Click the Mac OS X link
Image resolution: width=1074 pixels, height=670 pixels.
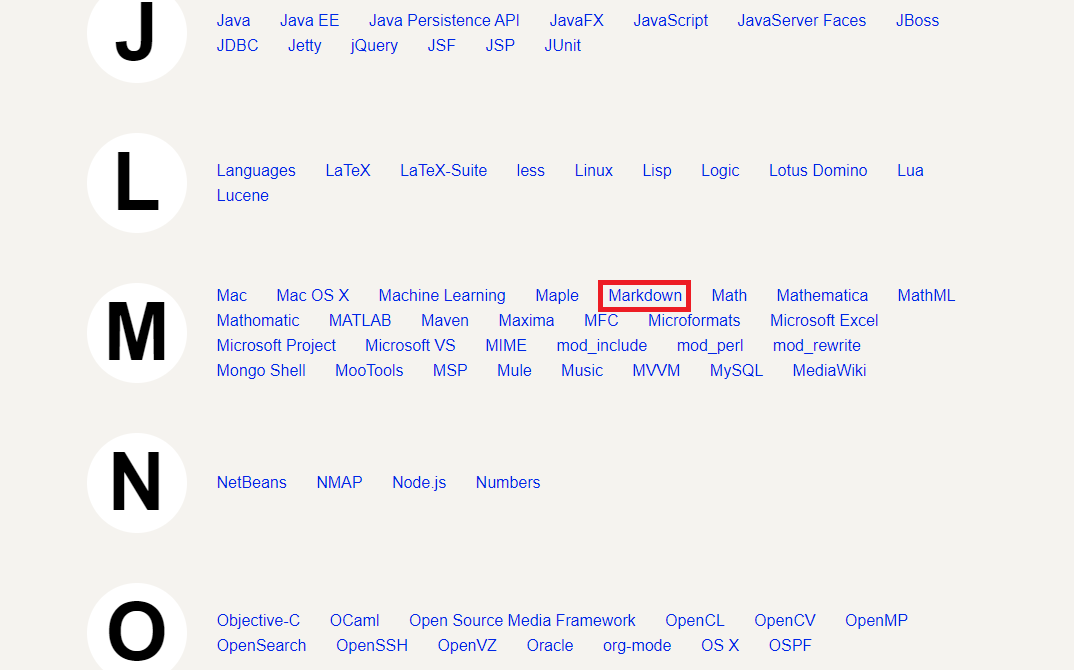312,295
